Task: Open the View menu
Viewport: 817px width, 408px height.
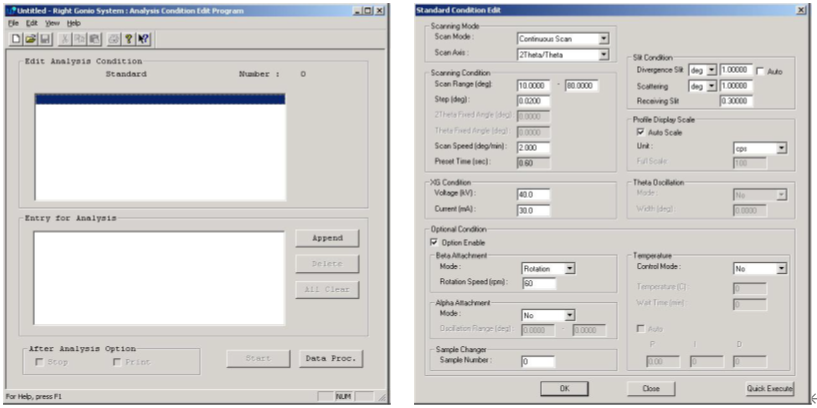Action: click(x=52, y=22)
